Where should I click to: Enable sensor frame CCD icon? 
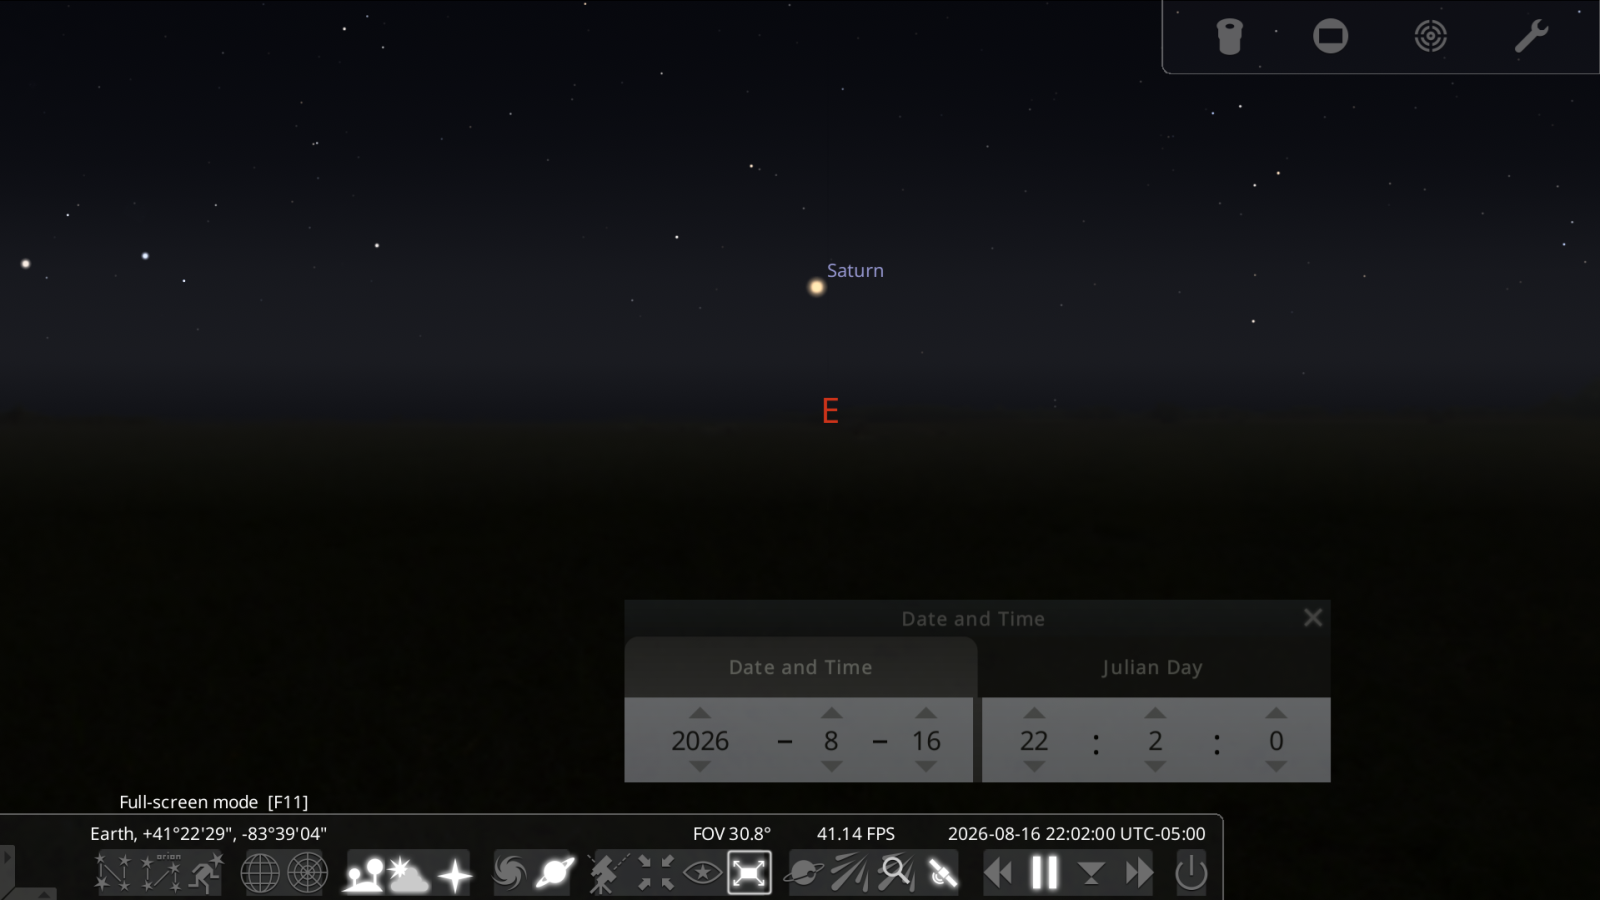point(1330,37)
